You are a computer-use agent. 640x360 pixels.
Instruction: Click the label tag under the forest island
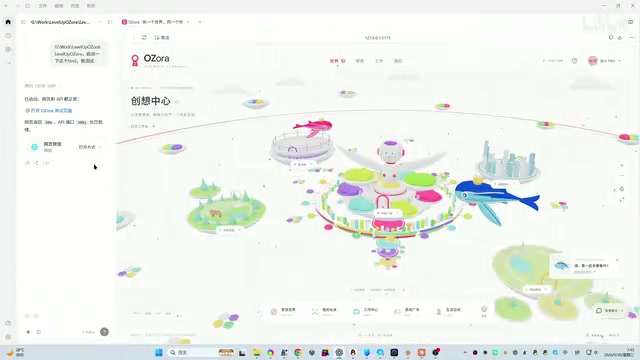click(229, 230)
